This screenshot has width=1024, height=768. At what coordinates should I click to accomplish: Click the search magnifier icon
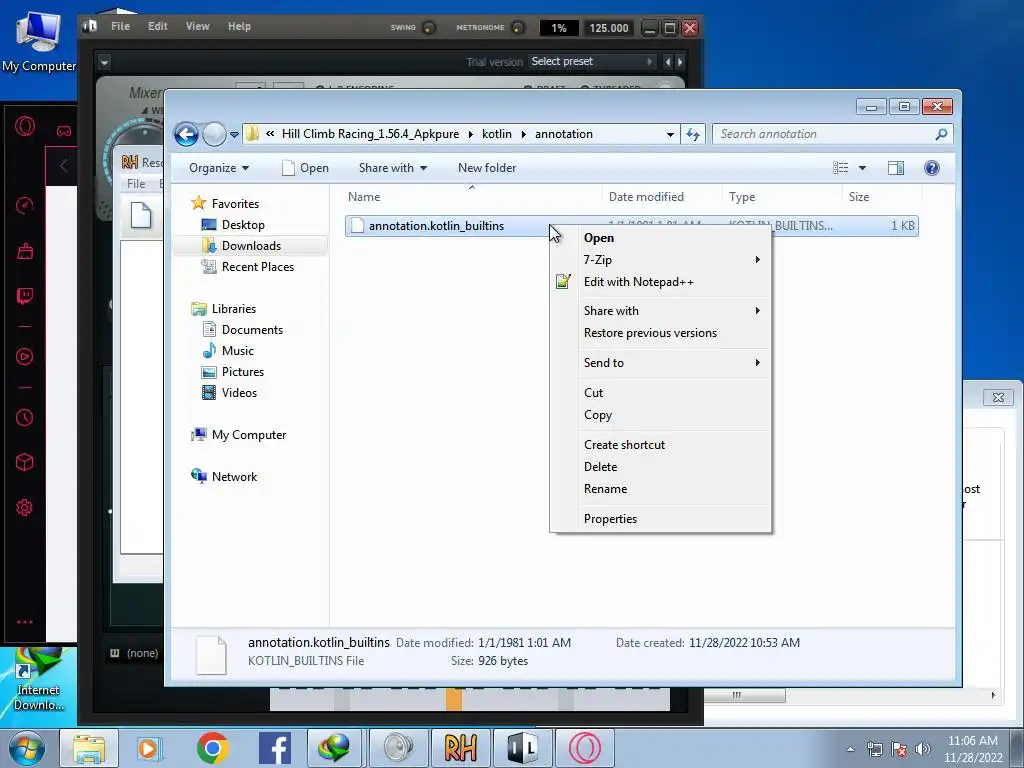coord(941,134)
